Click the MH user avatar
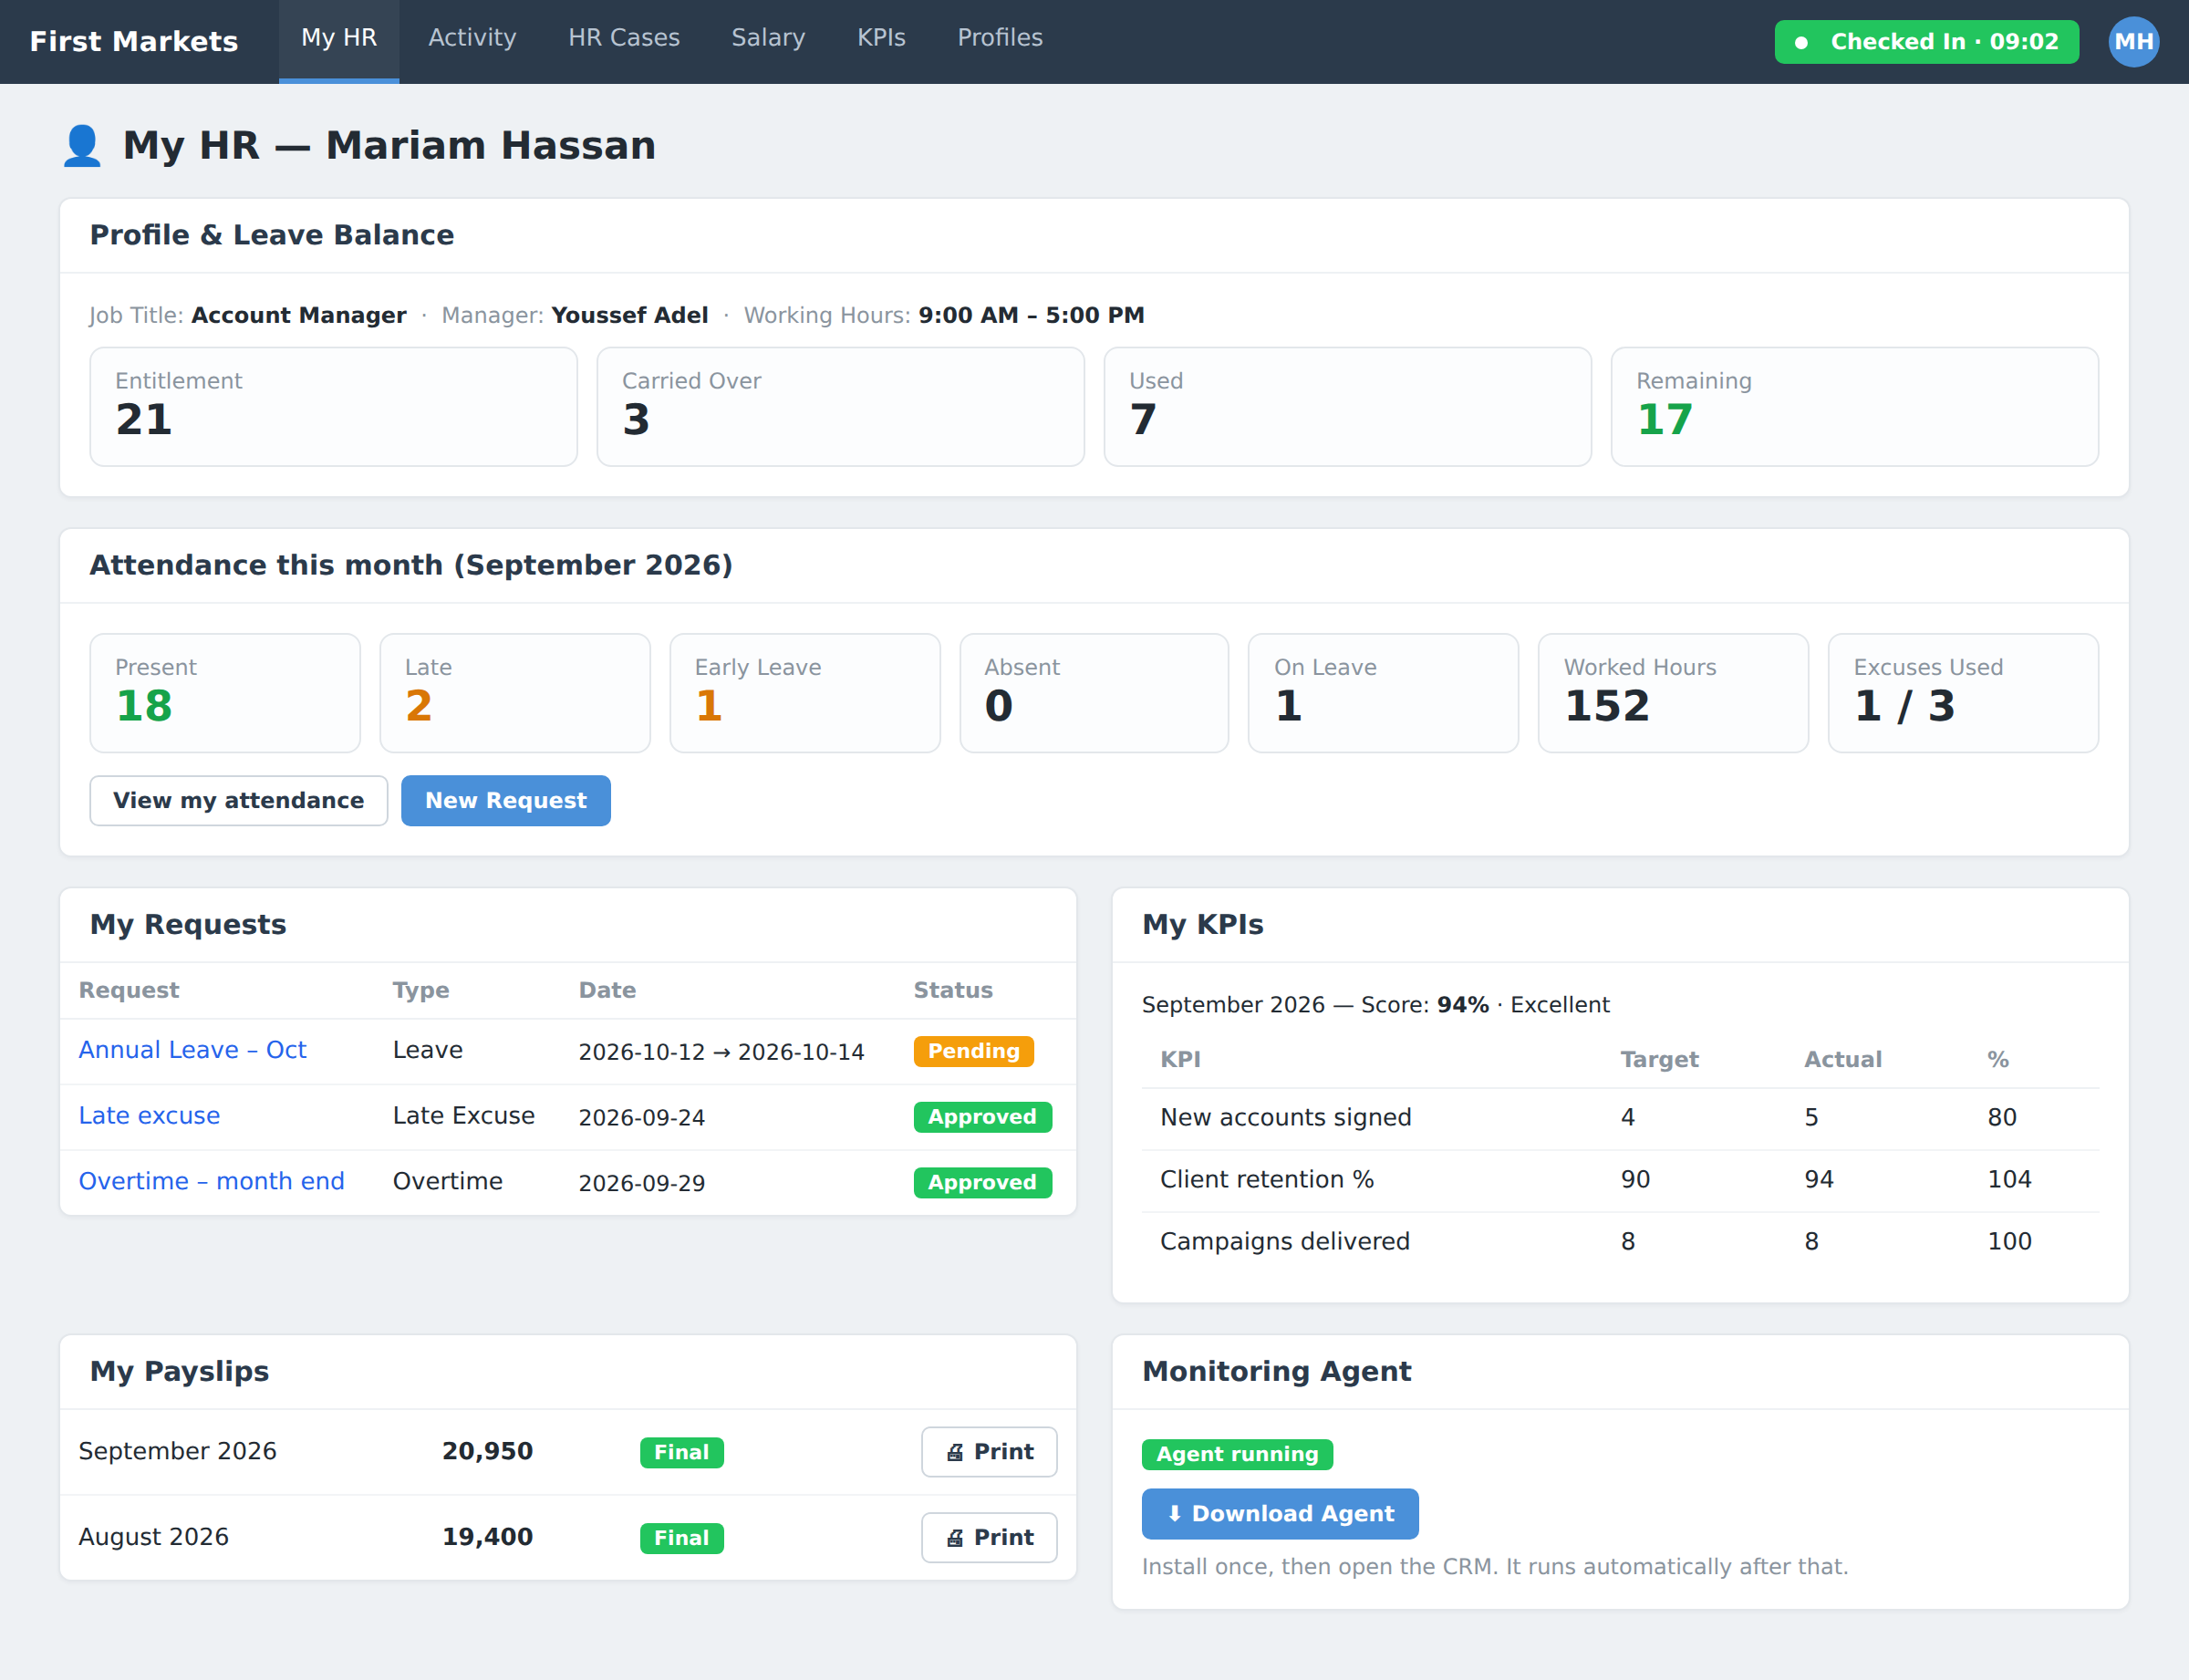2189x1680 pixels. [x=2133, y=42]
